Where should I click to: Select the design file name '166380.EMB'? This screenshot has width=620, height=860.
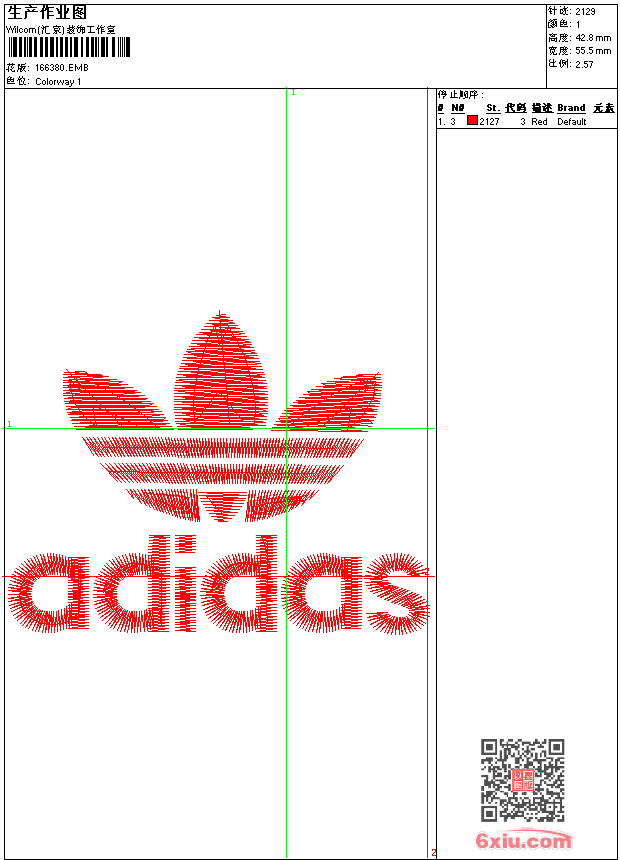pos(61,67)
